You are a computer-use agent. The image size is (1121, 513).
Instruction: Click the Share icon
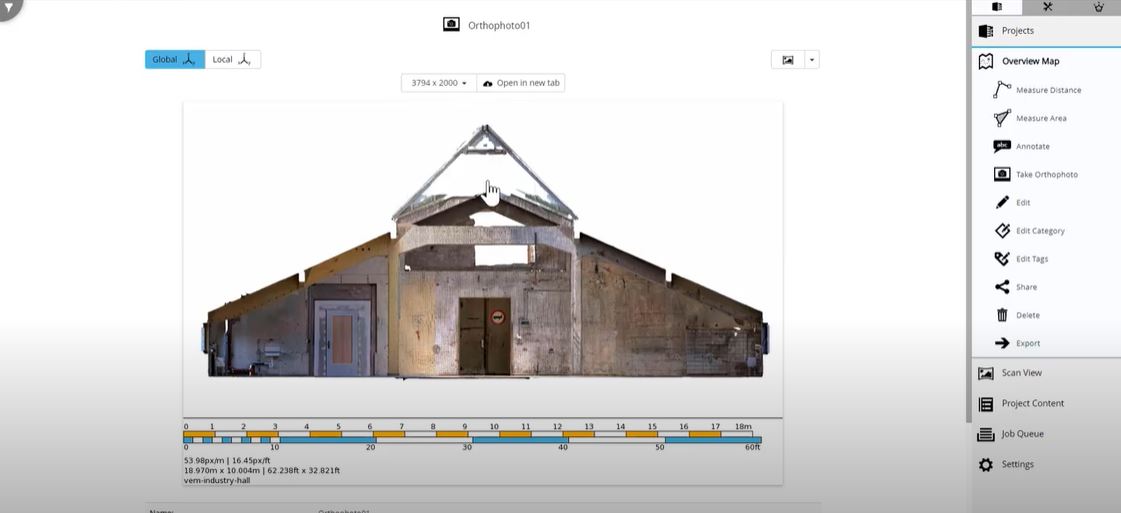pos(1002,287)
